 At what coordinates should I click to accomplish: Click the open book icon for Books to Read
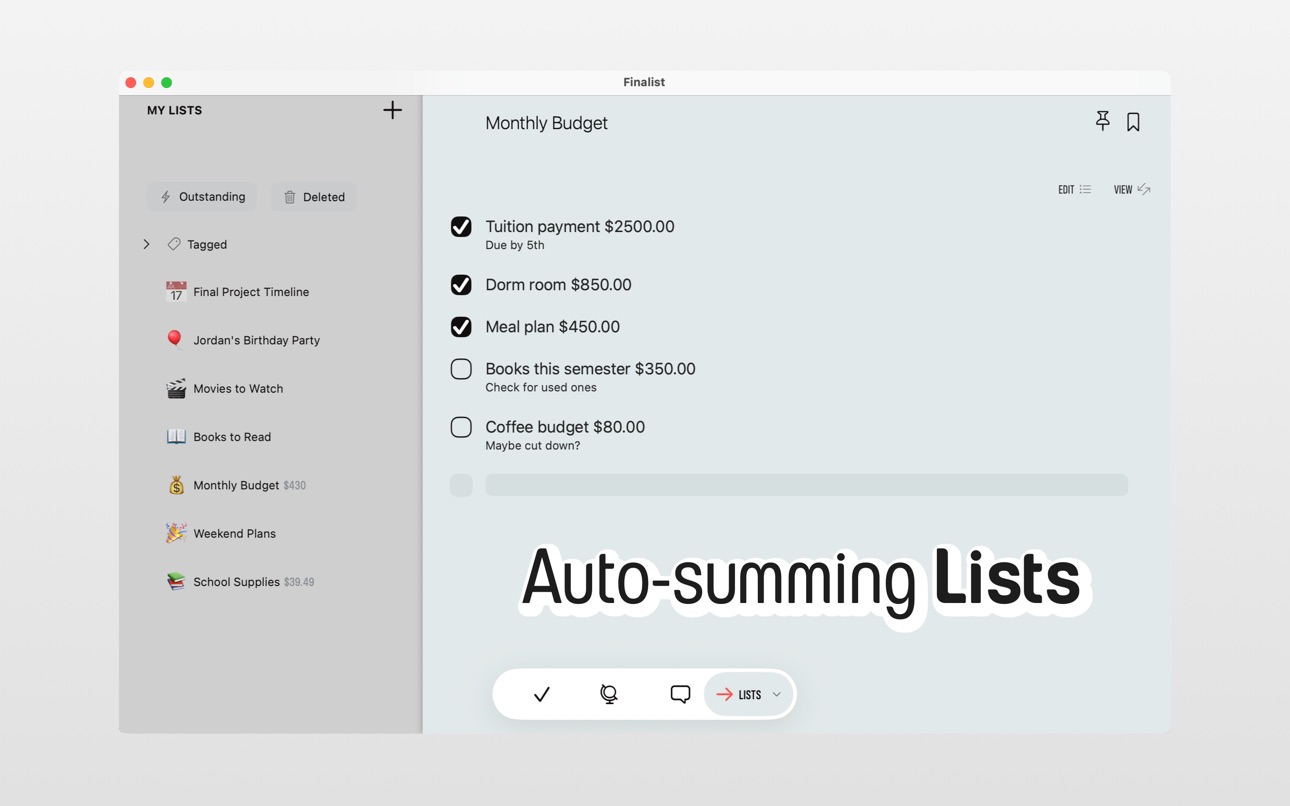[176, 437]
